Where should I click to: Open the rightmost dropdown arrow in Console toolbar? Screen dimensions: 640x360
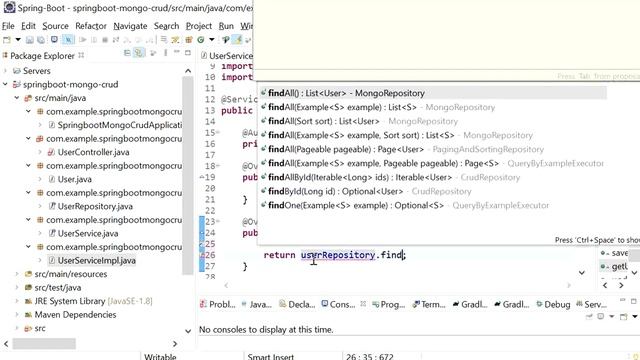(x=635, y=317)
